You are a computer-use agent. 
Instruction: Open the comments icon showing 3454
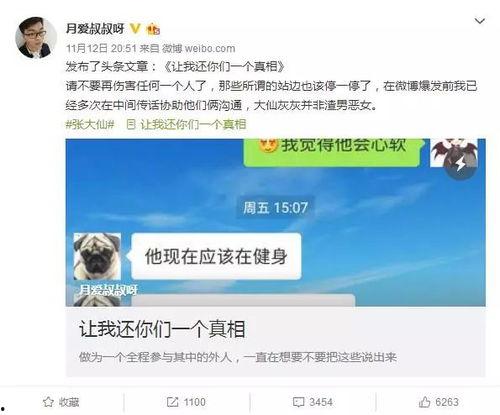coord(298,402)
